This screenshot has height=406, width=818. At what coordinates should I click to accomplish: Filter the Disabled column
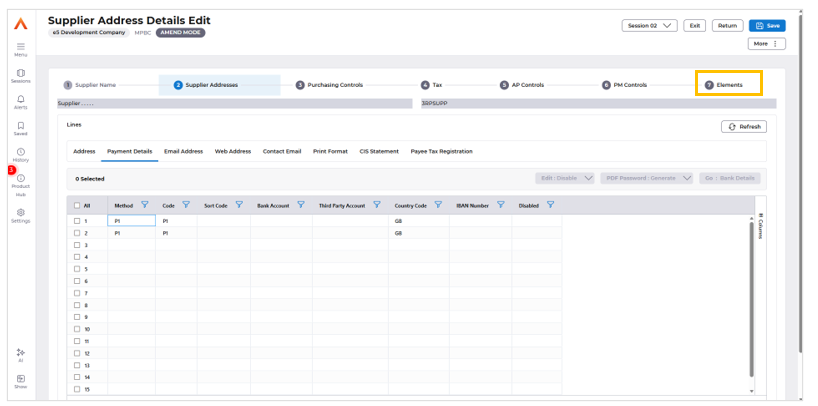pyautogui.click(x=550, y=205)
